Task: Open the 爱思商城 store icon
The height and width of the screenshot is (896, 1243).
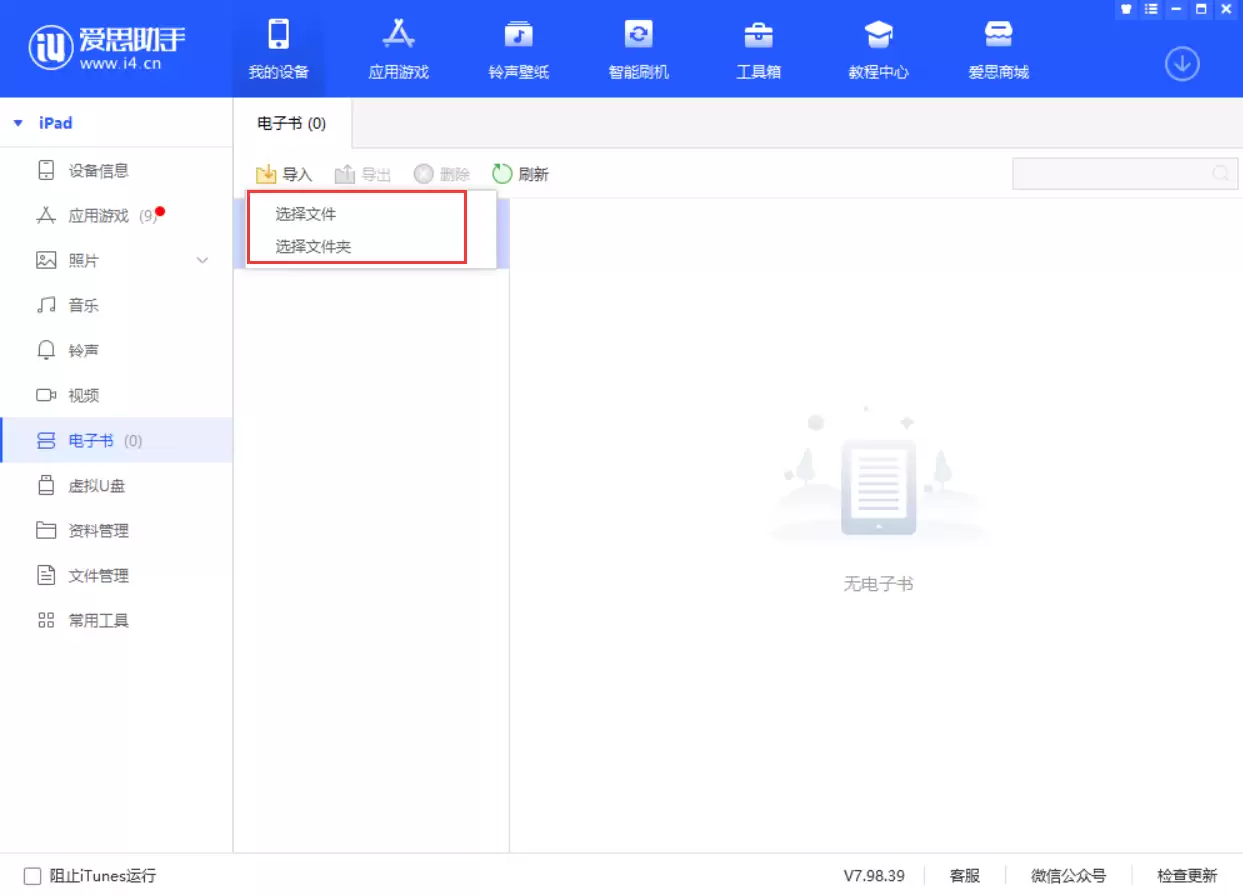Action: pyautogui.click(x=998, y=35)
